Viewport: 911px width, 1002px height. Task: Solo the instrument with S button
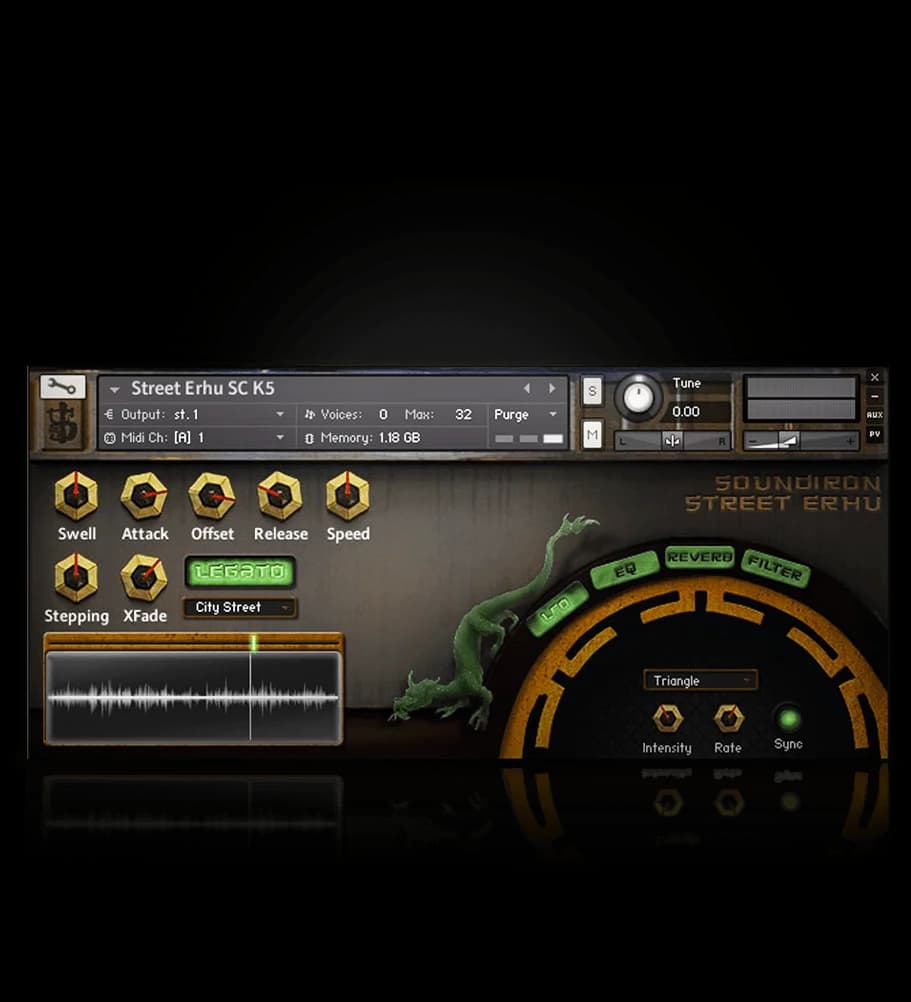pos(592,391)
